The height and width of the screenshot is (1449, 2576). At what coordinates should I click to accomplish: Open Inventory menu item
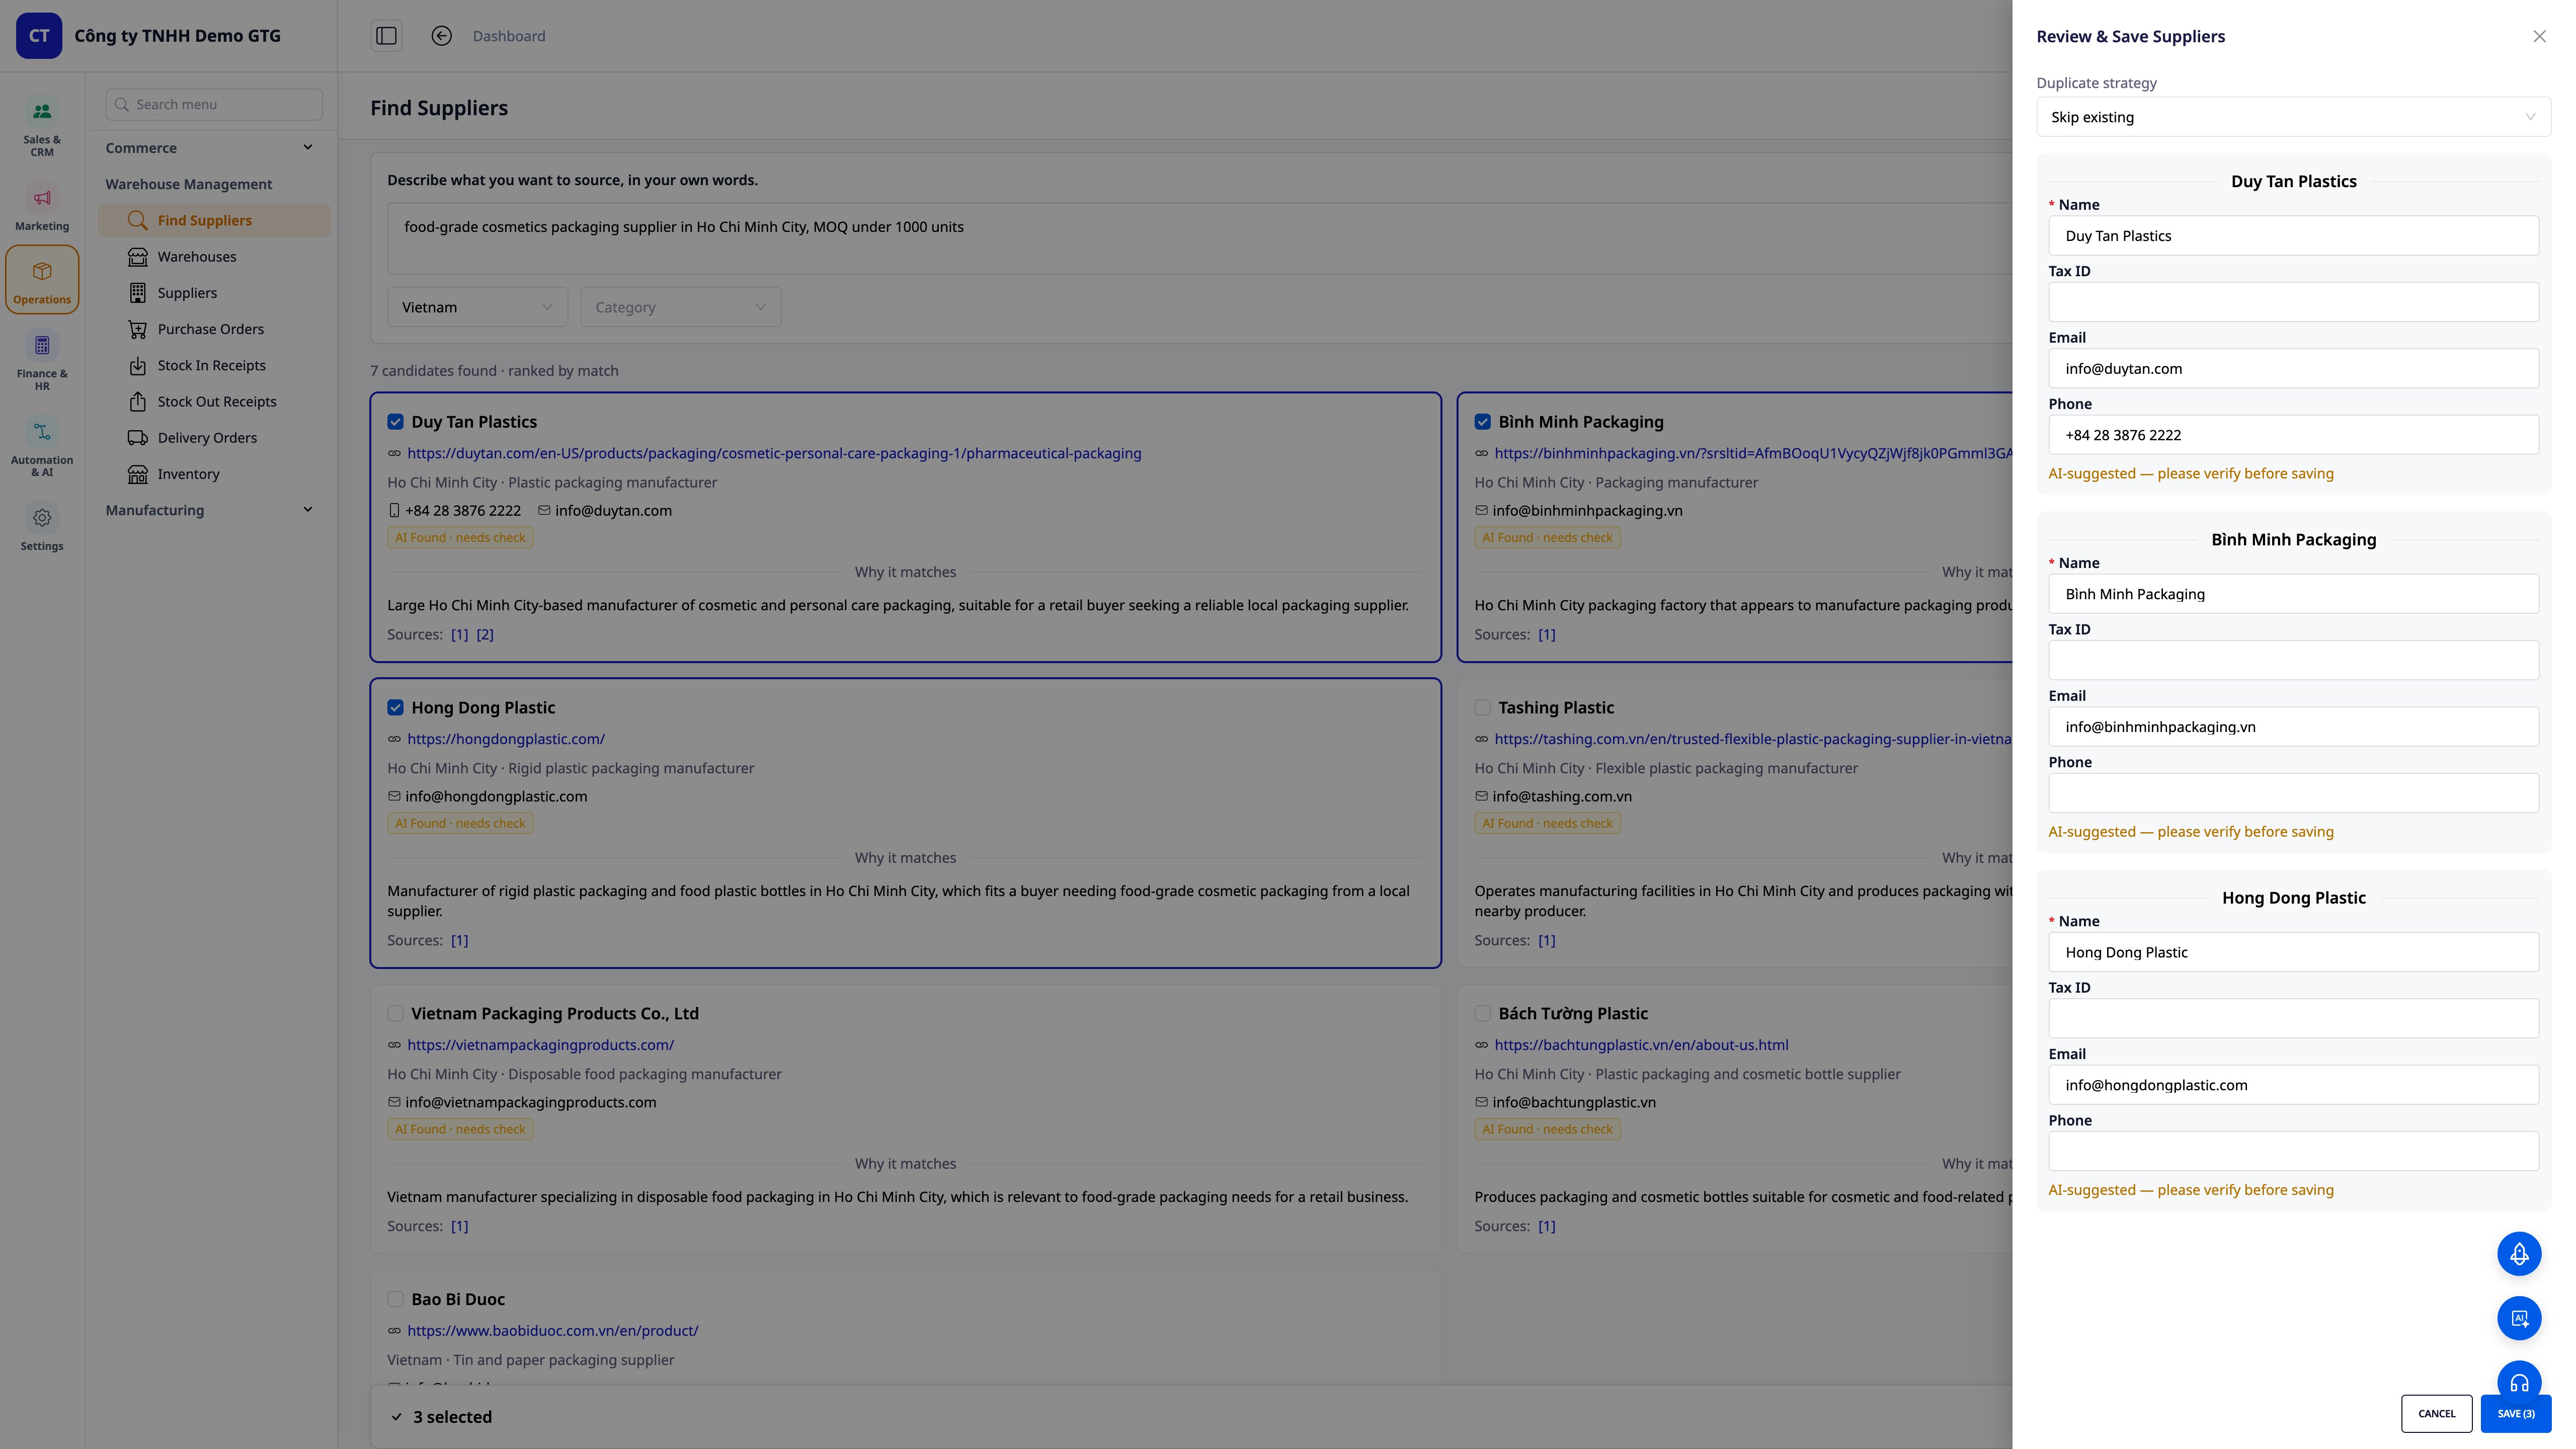point(214,474)
